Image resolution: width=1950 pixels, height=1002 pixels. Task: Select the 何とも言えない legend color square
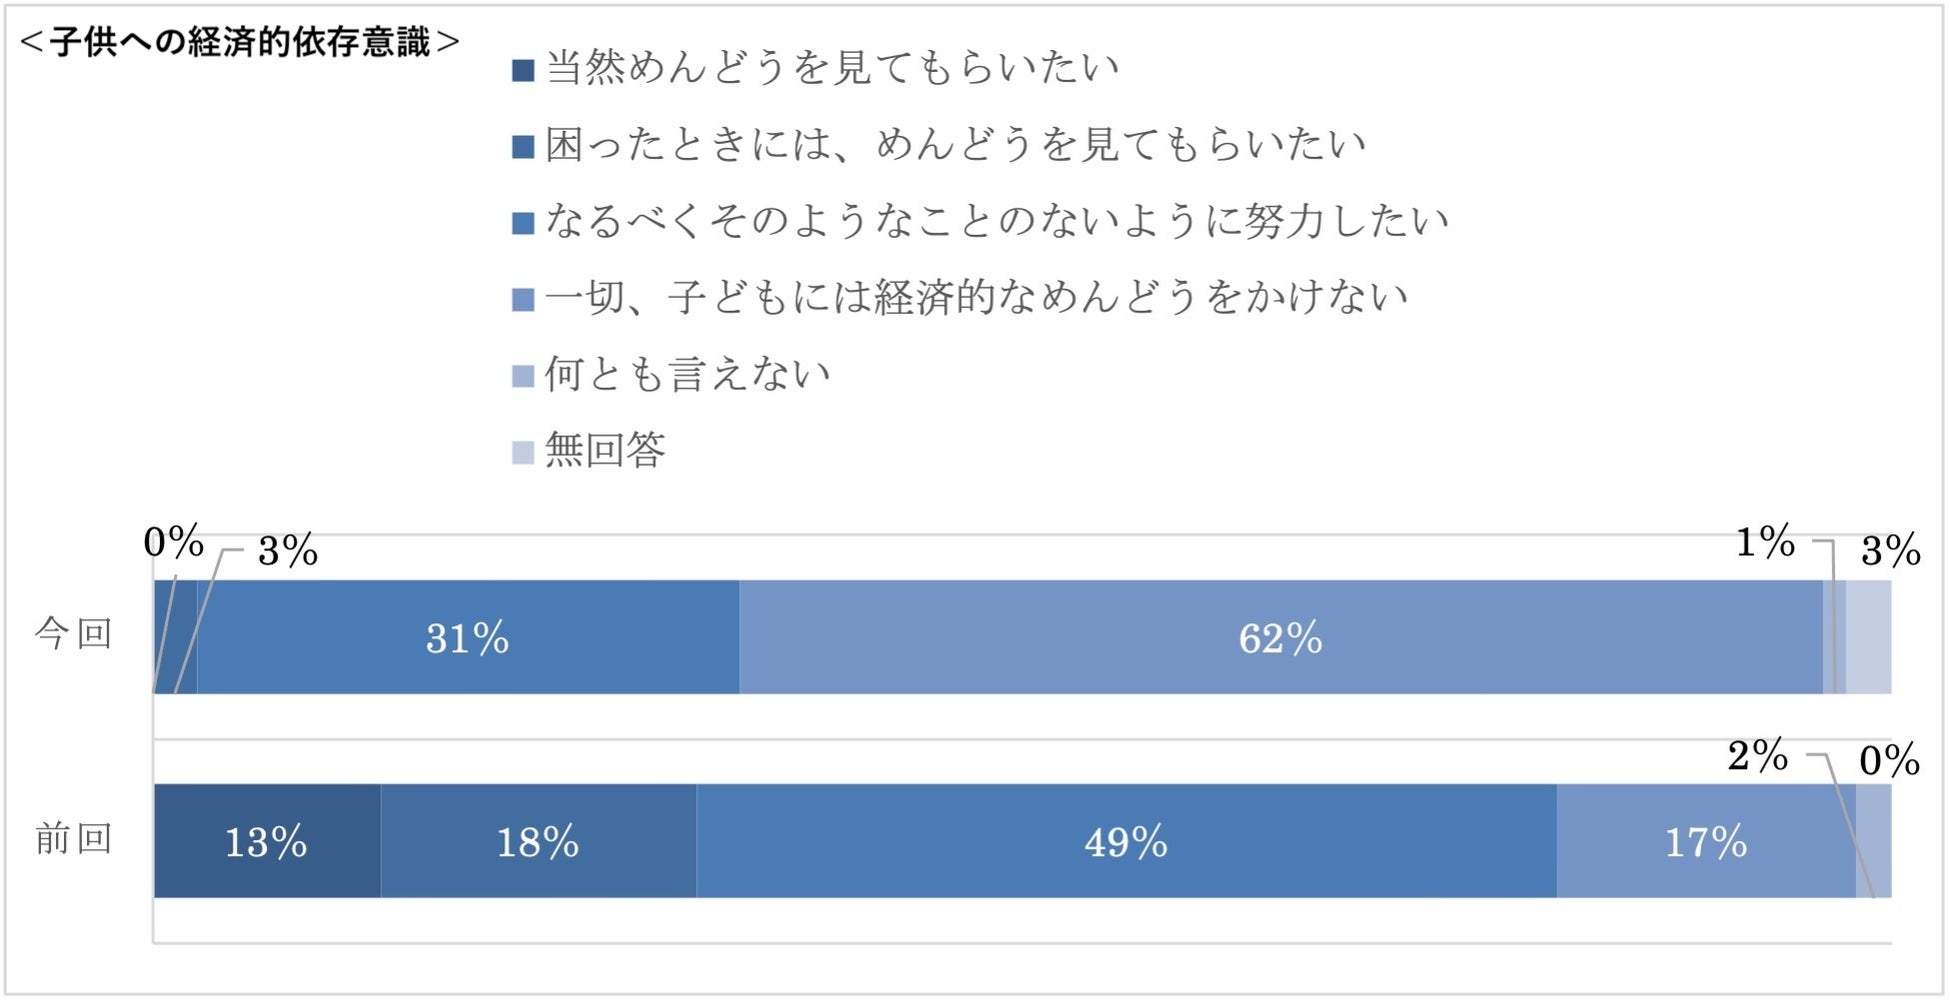523,376
